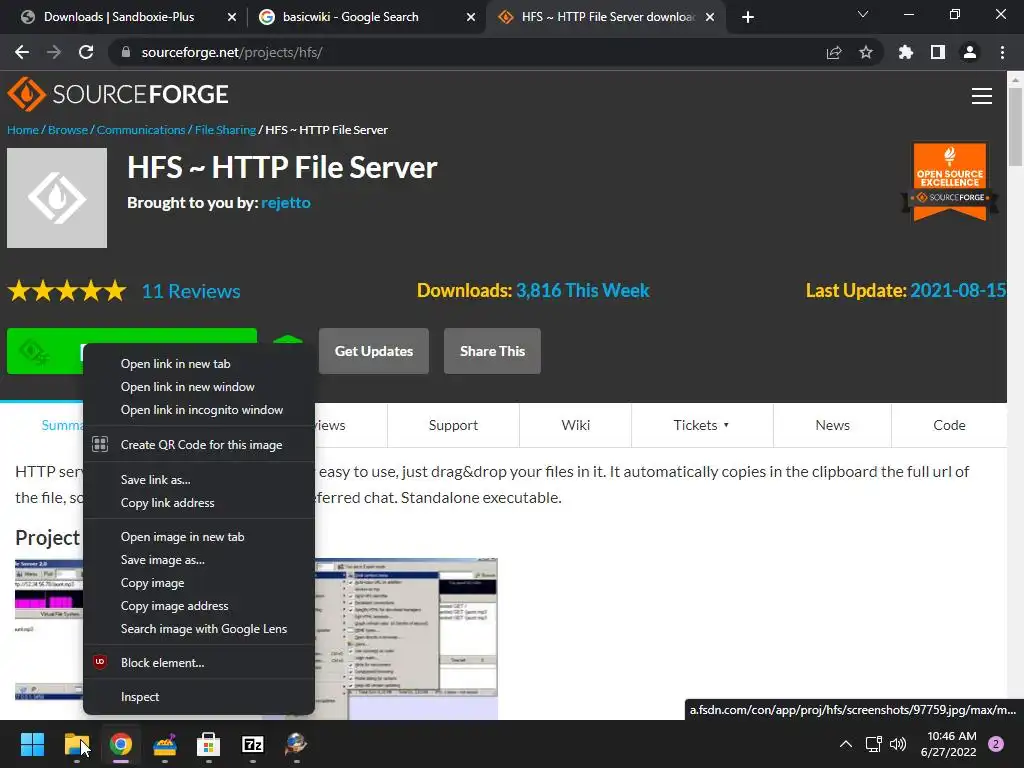Open Microsoft Store from the taskbar

click(208, 744)
